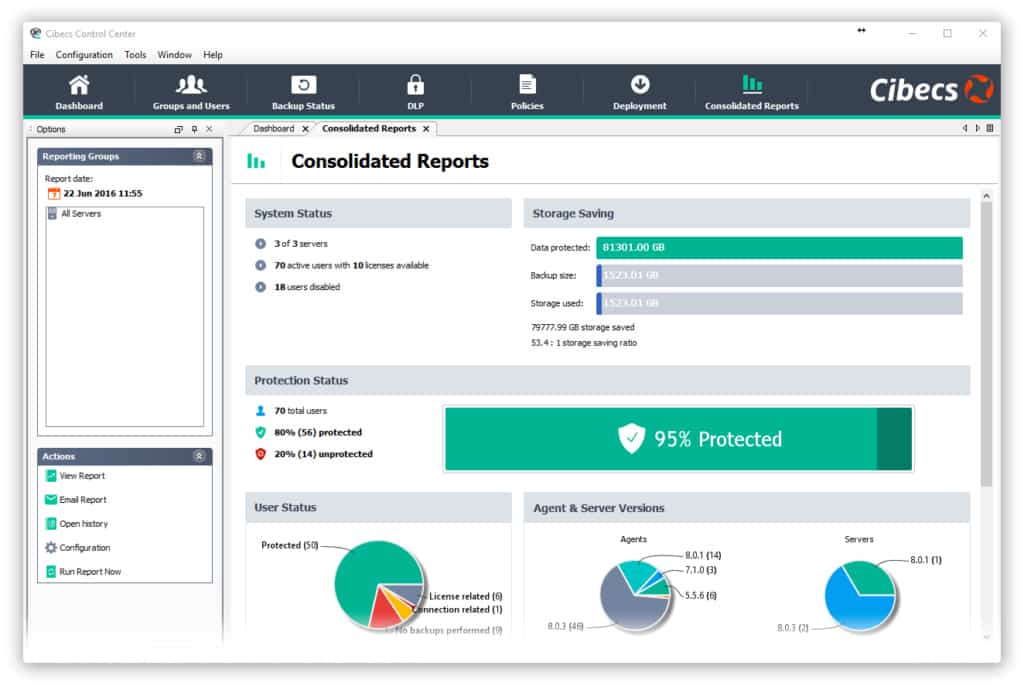Click Run Report Now action

(x=90, y=572)
